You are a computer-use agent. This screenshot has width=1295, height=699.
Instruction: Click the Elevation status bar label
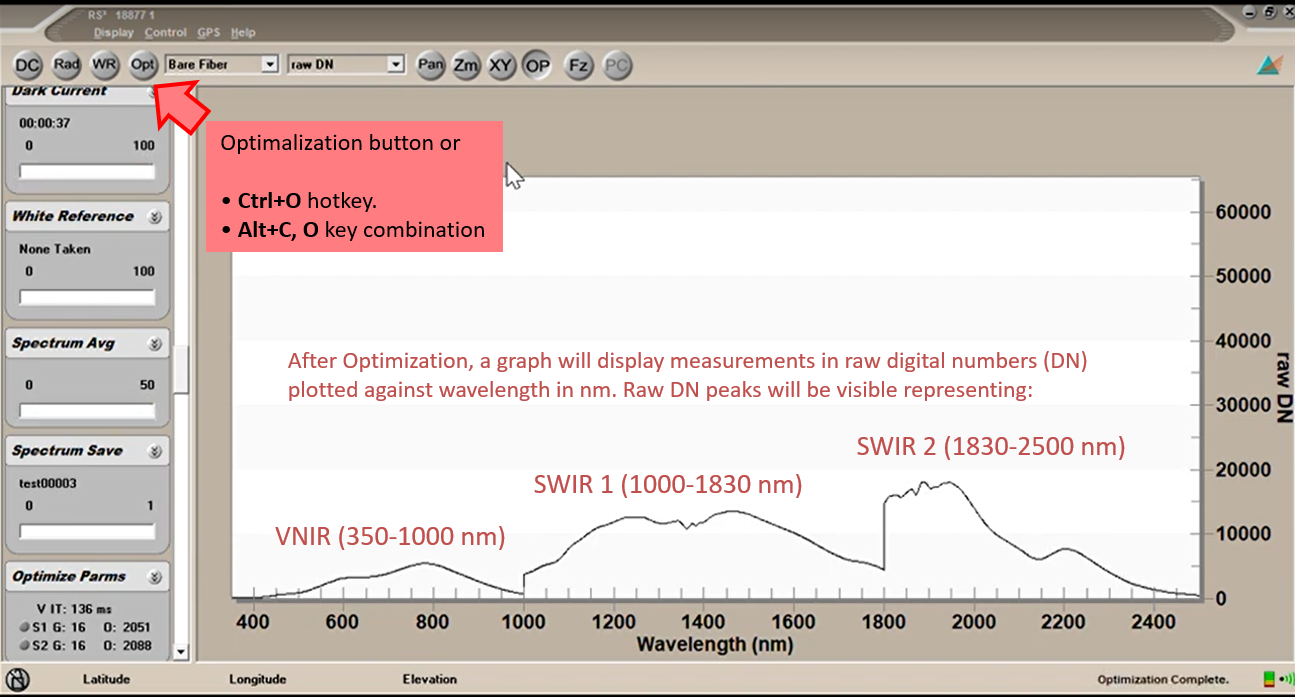(x=430, y=680)
